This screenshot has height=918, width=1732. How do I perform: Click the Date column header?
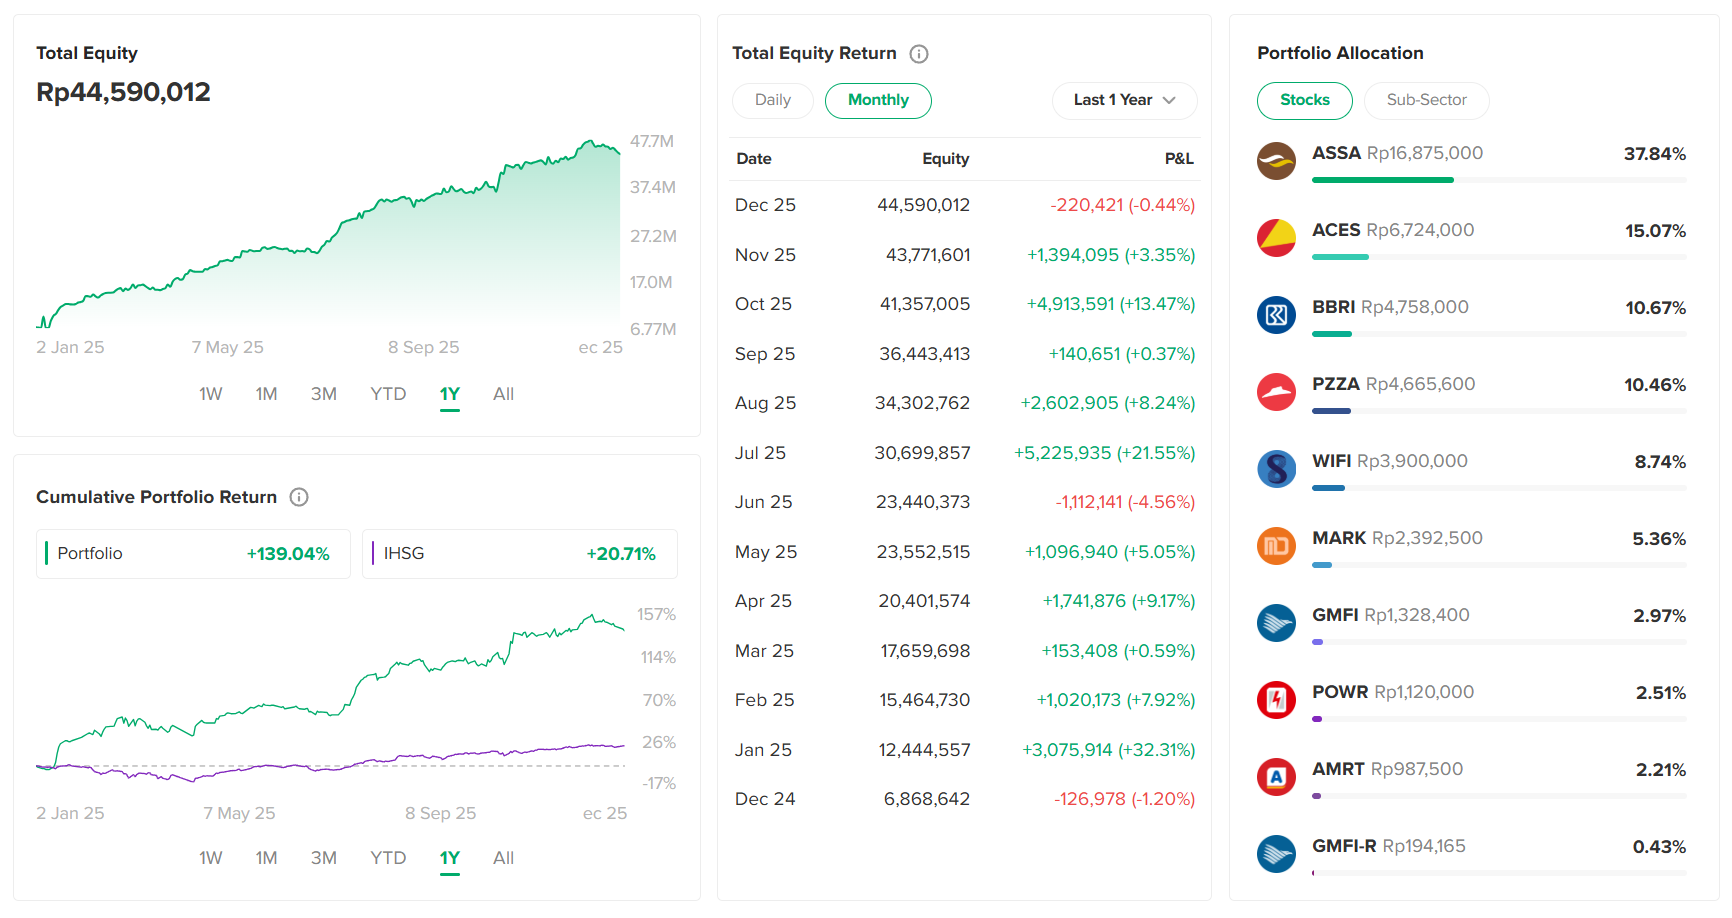pos(754,159)
